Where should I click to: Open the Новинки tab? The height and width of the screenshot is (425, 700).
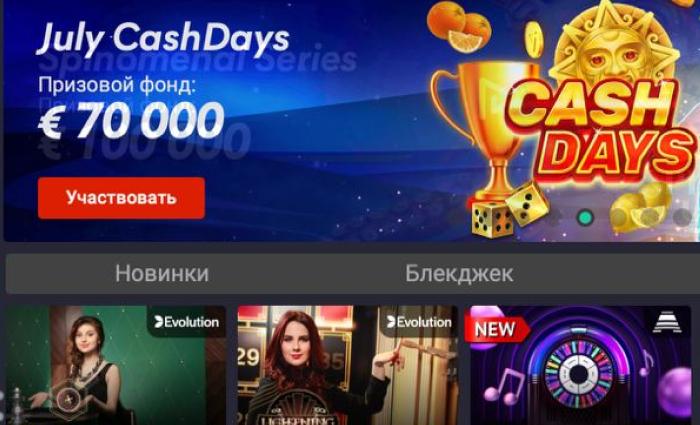162,274
